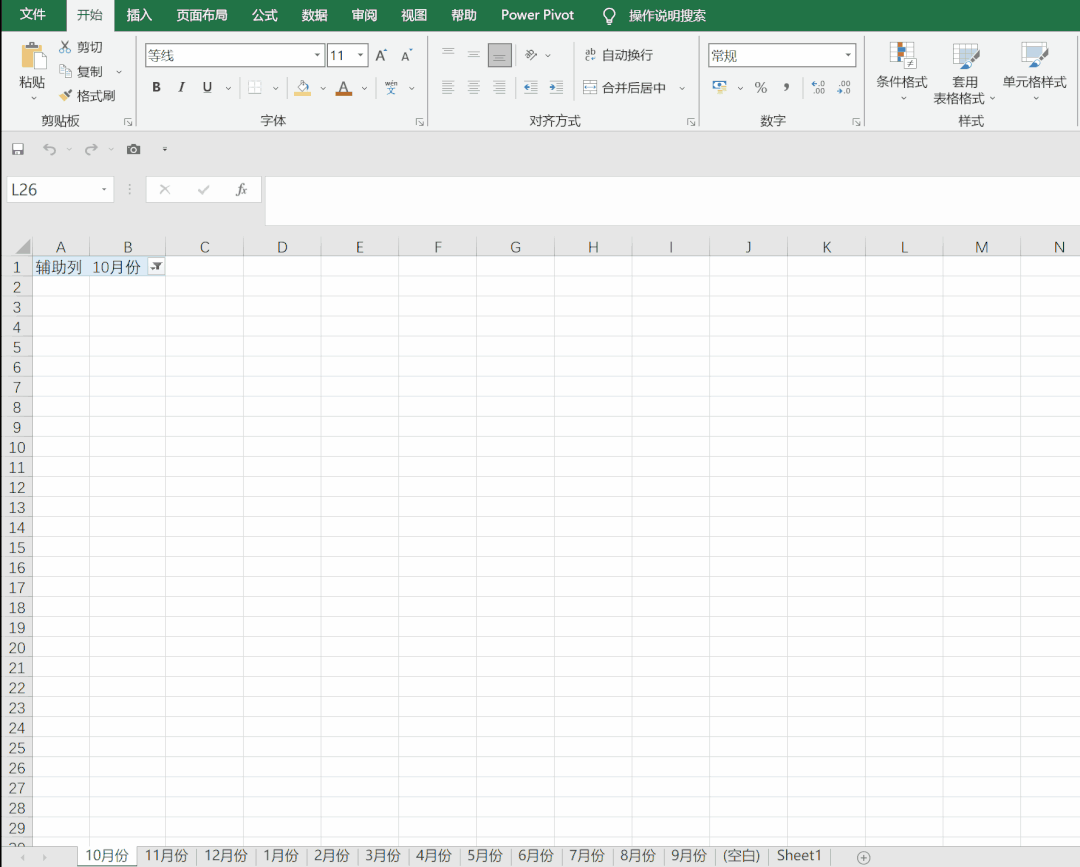The image size is (1080, 867).
Task: Open 套用表格格式 table styles
Action: tap(964, 73)
